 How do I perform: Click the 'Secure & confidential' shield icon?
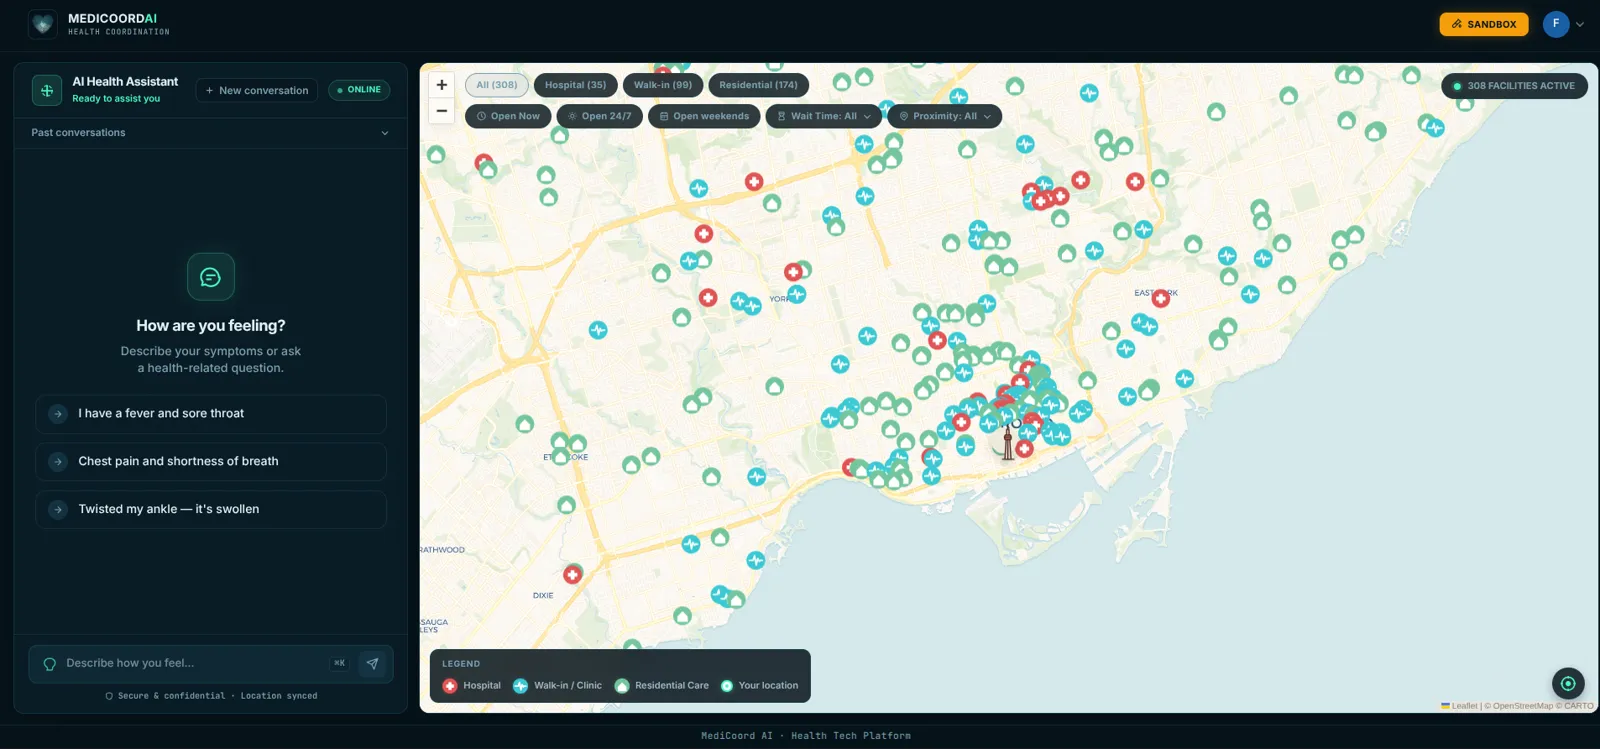coord(109,696)
